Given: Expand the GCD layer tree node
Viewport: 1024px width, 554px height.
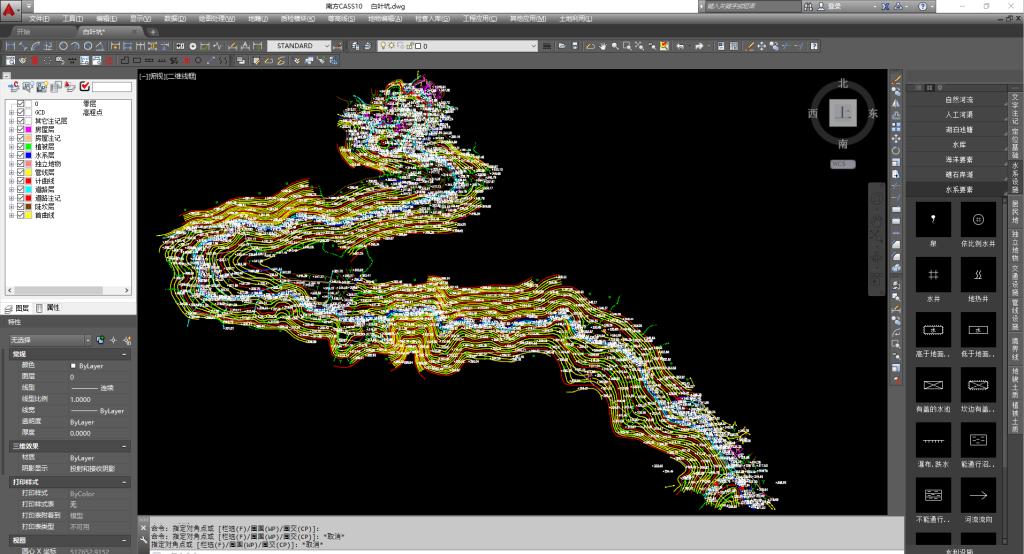Looking at the screenshot, I should [x=11, y=112].
